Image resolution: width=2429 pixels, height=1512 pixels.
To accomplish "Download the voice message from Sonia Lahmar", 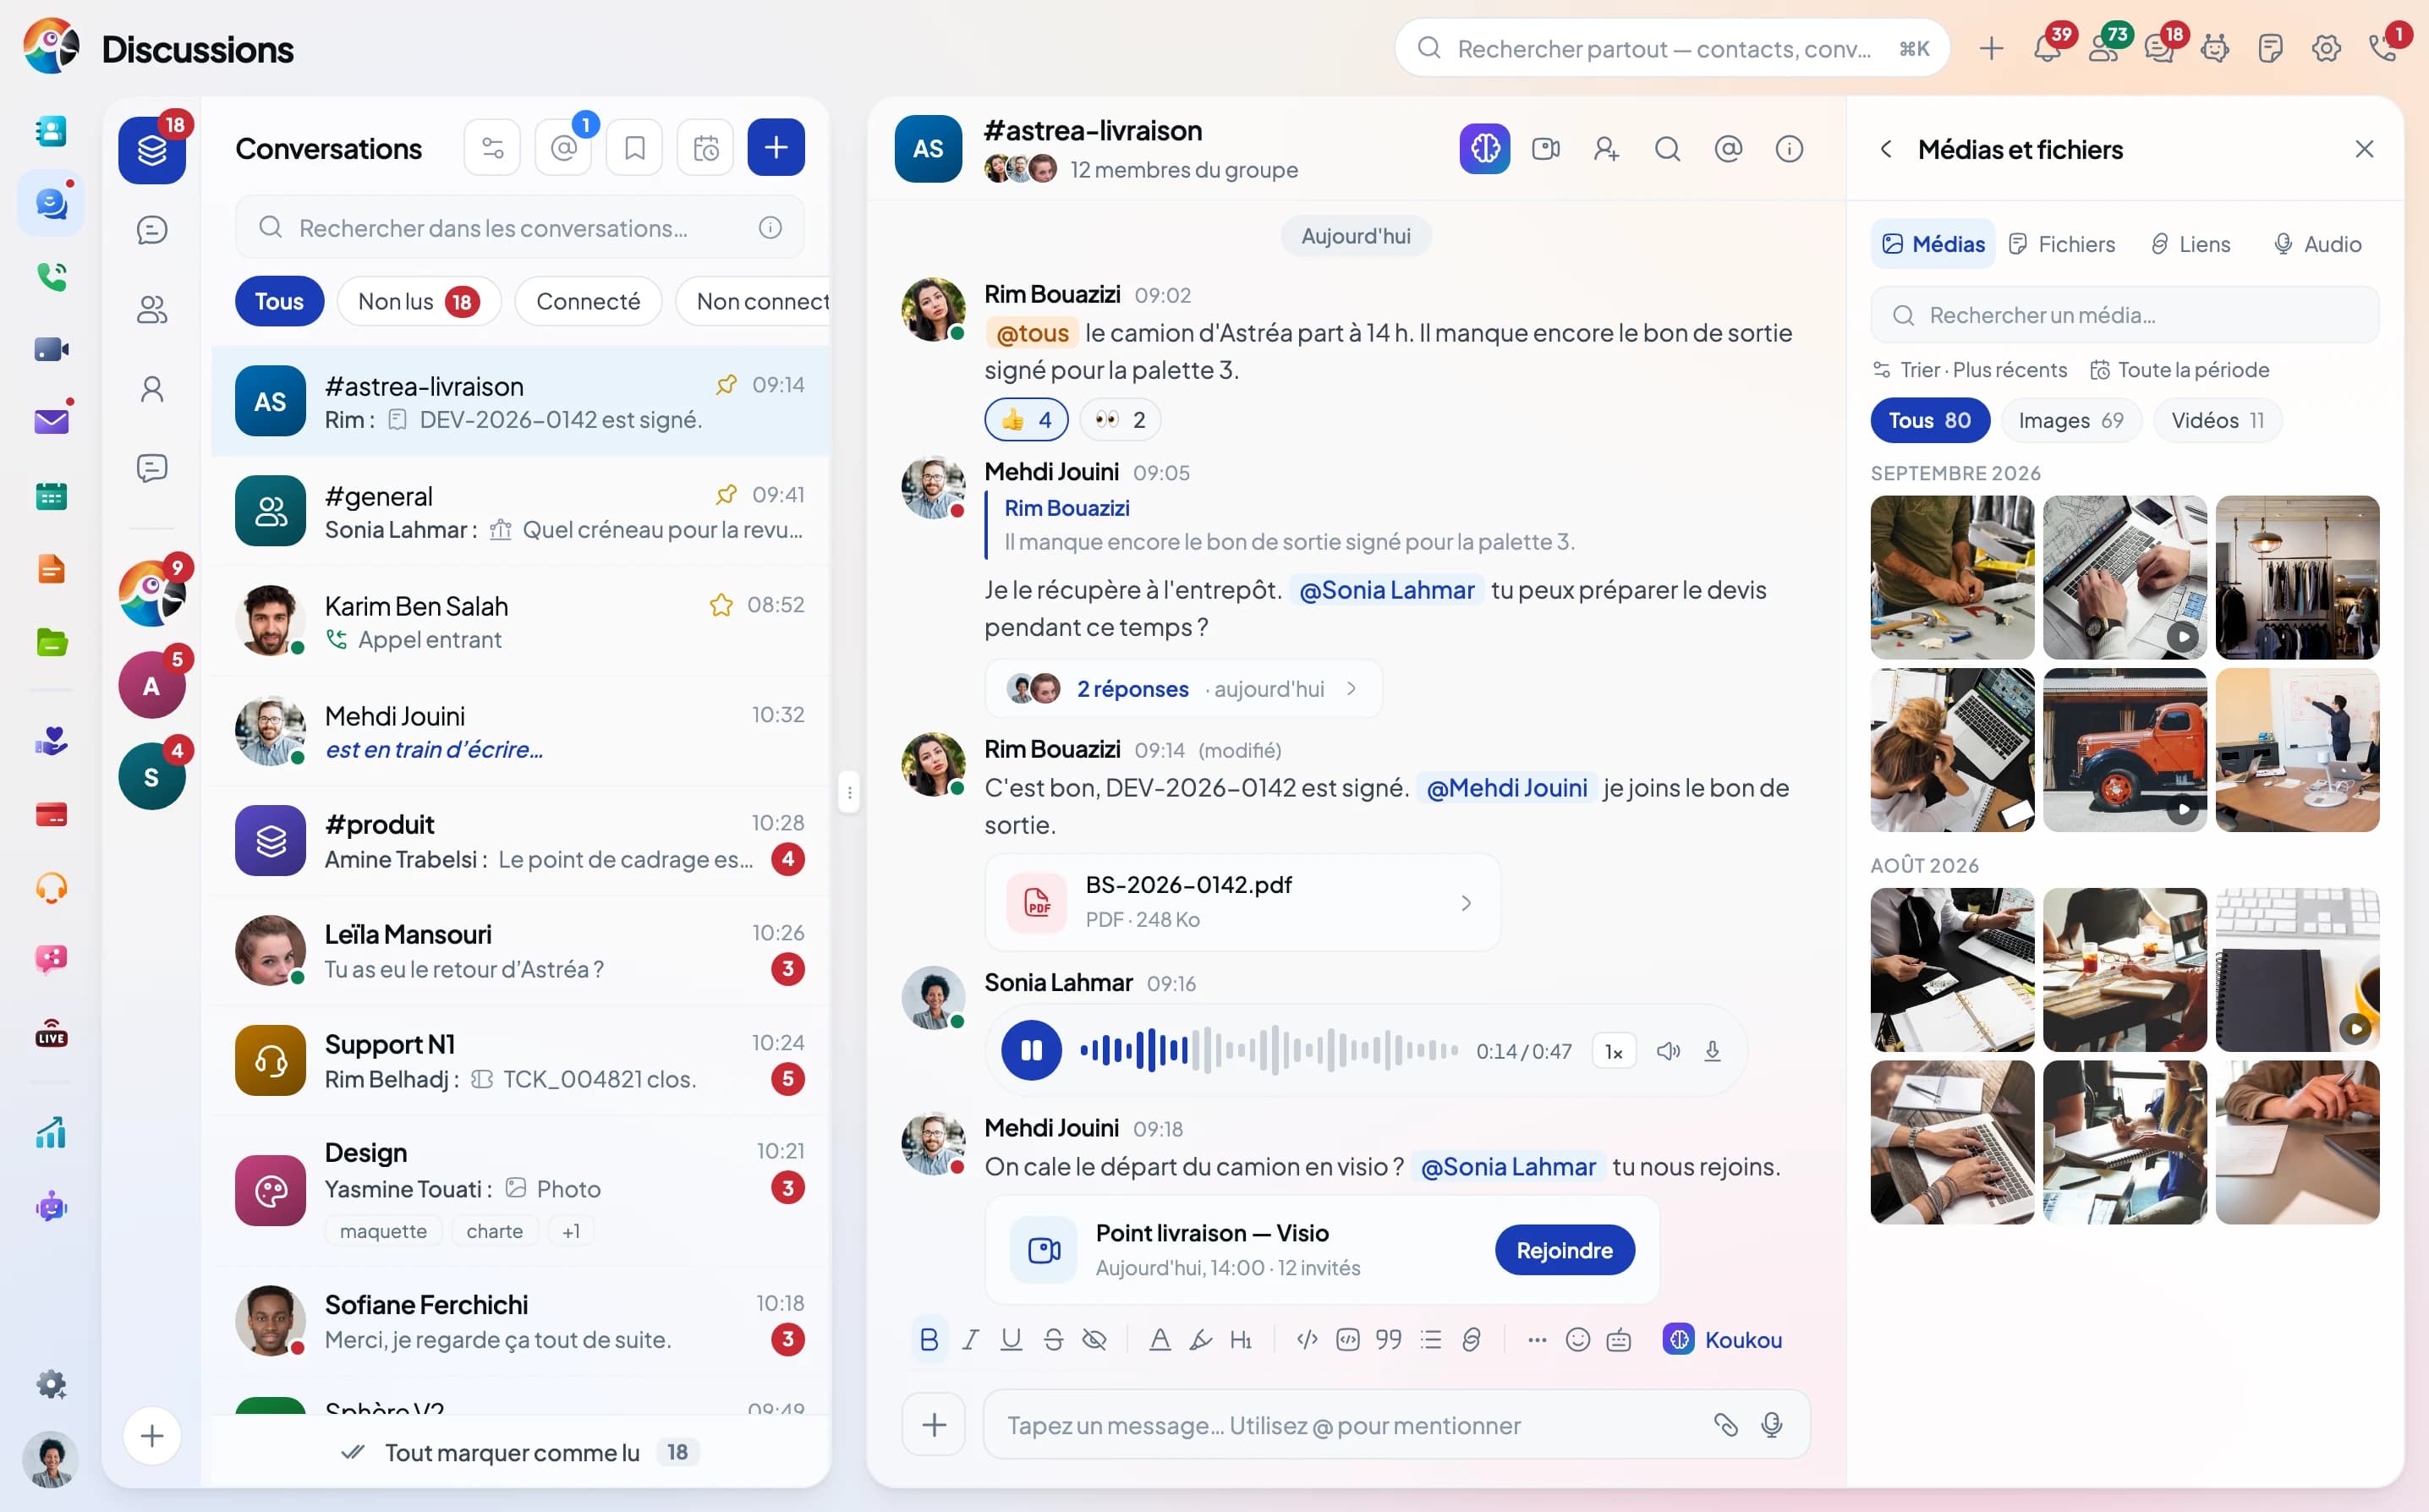I will pyautogui.click(x=1712, y=1051).
